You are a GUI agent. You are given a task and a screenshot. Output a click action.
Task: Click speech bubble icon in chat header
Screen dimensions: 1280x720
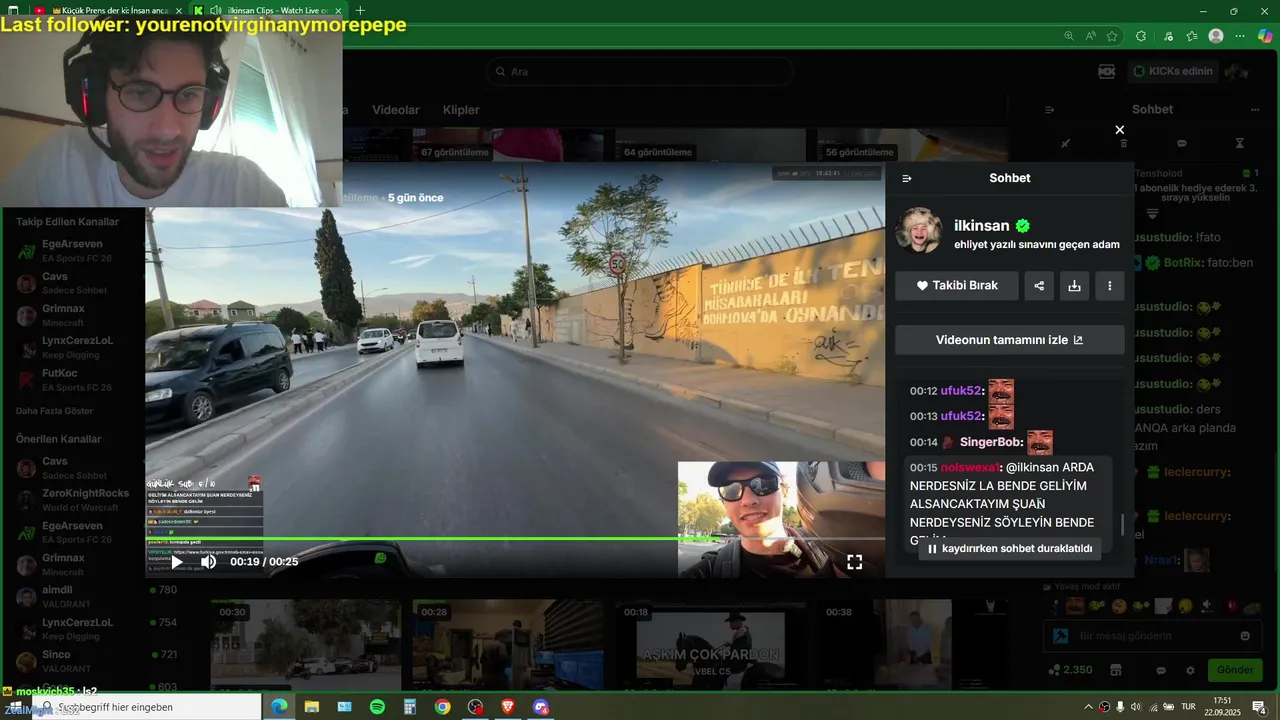pos(1182,144)
